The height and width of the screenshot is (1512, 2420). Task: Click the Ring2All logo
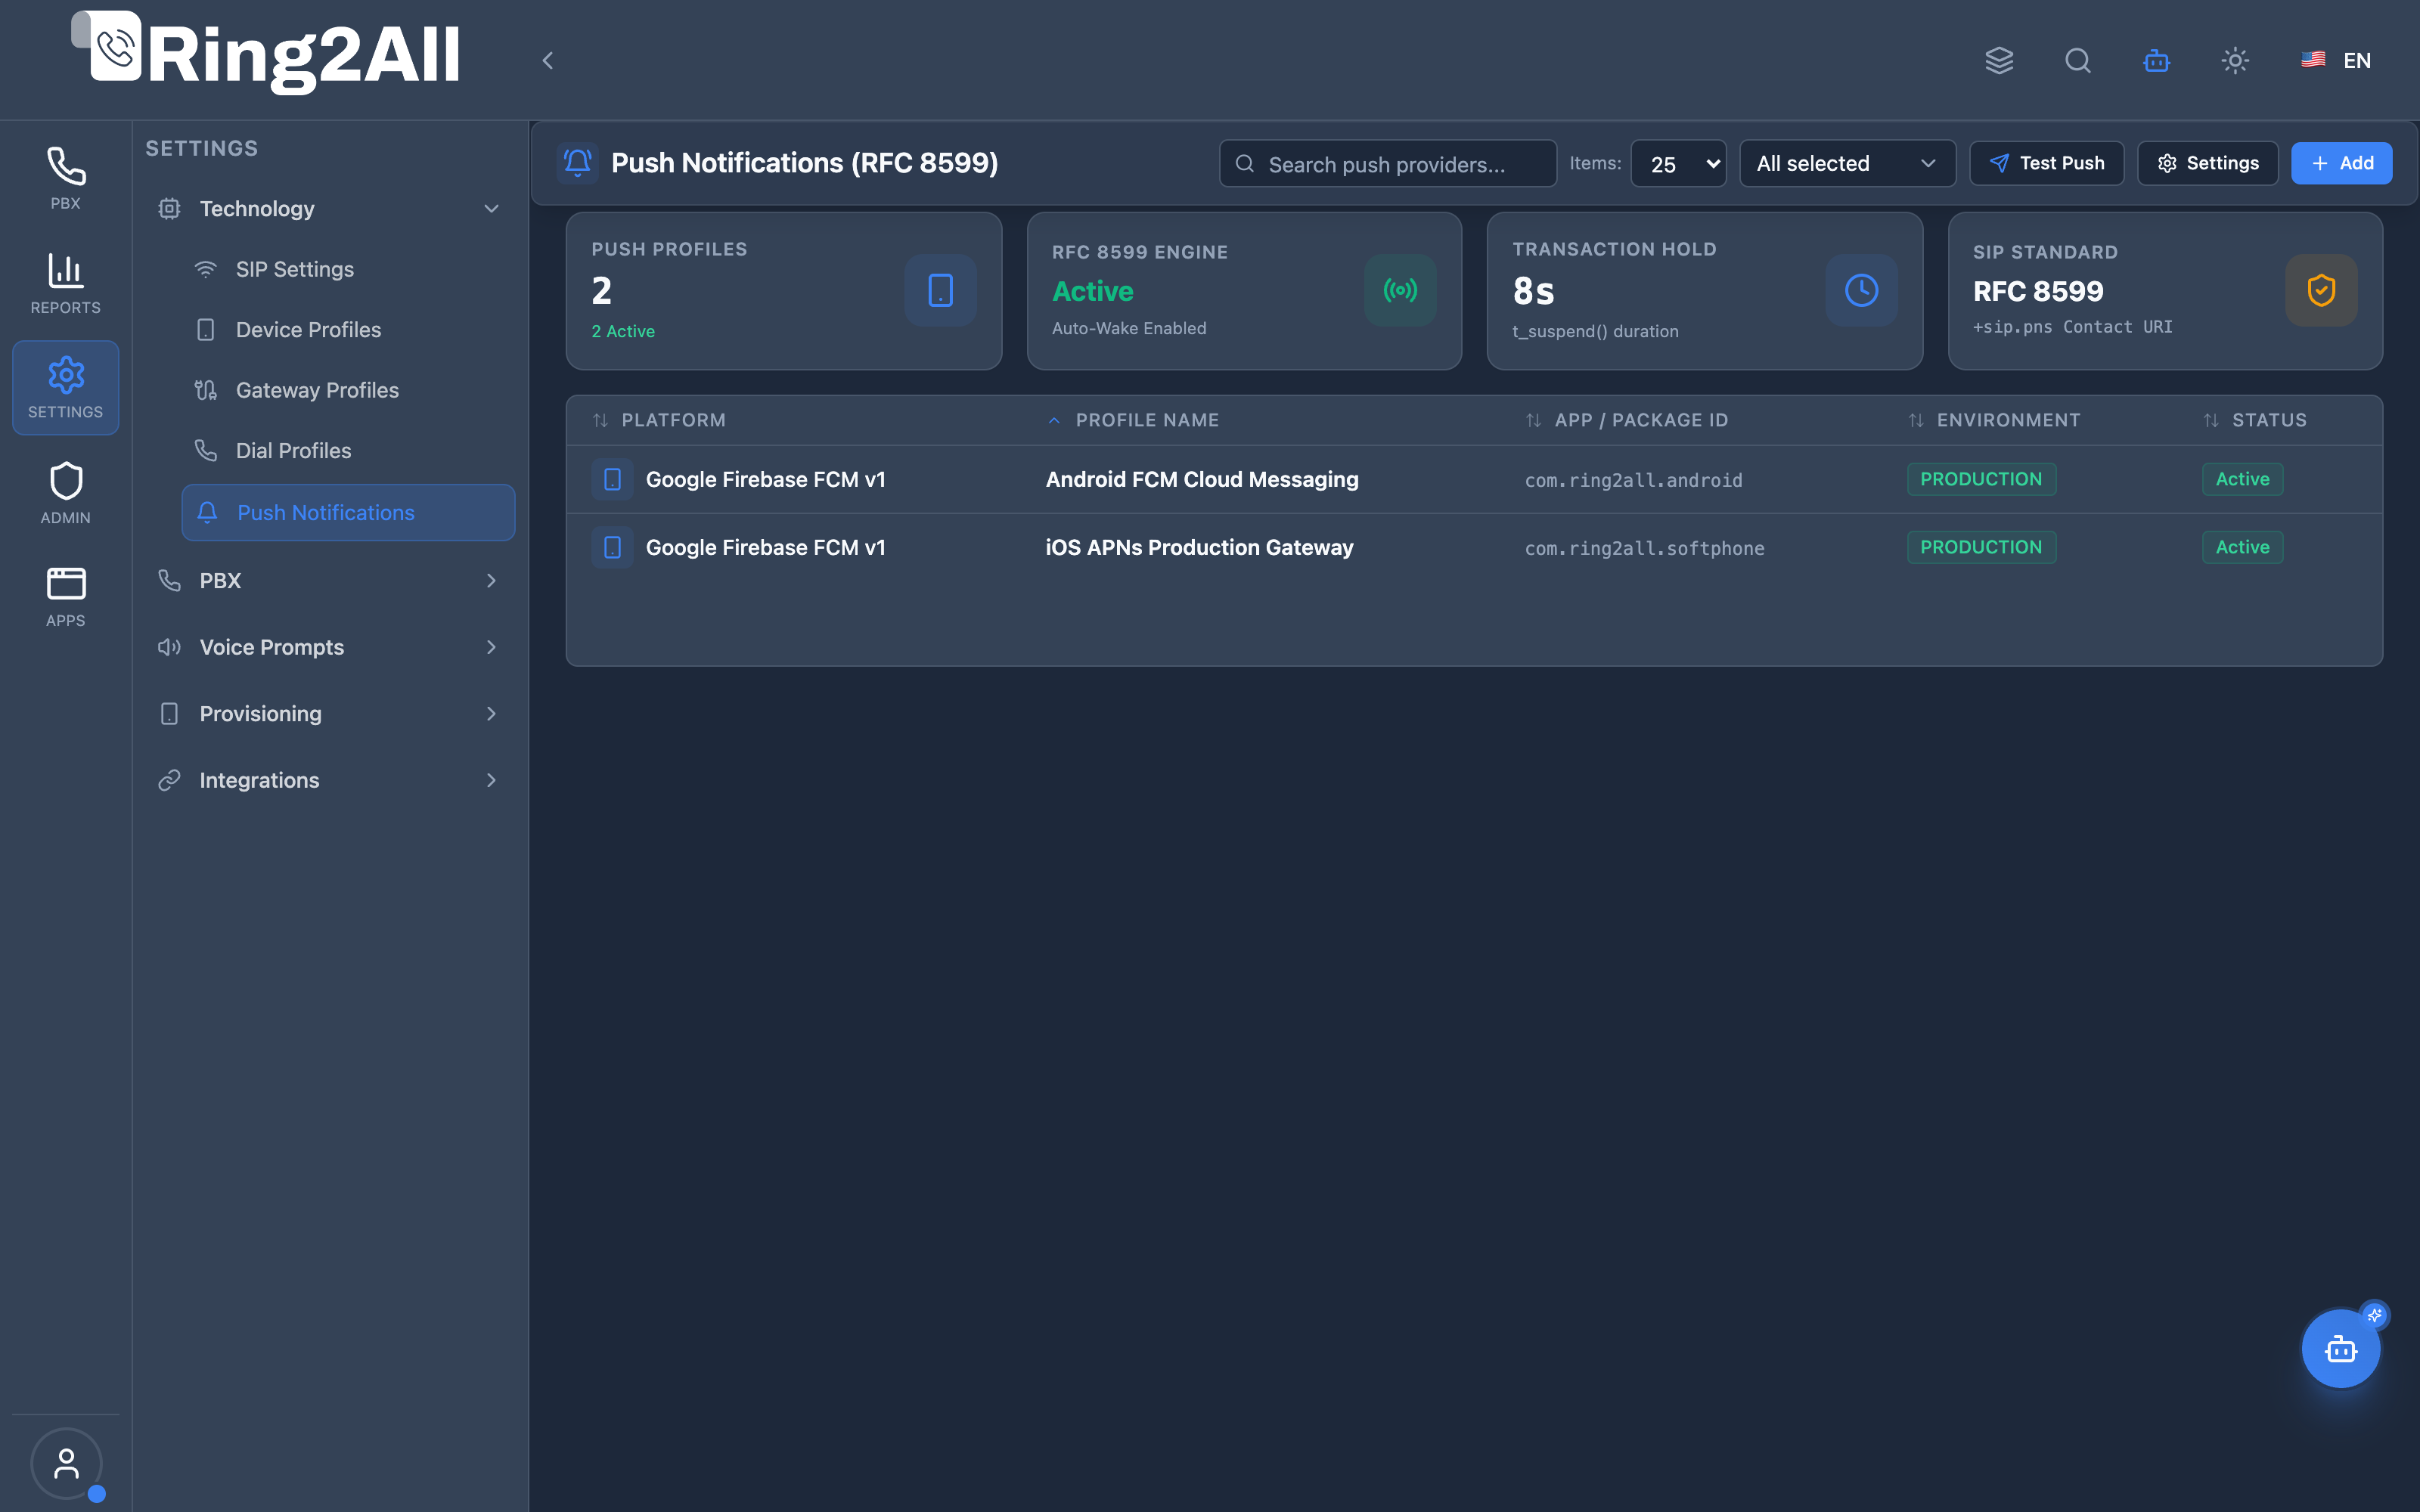click(266, 54)
